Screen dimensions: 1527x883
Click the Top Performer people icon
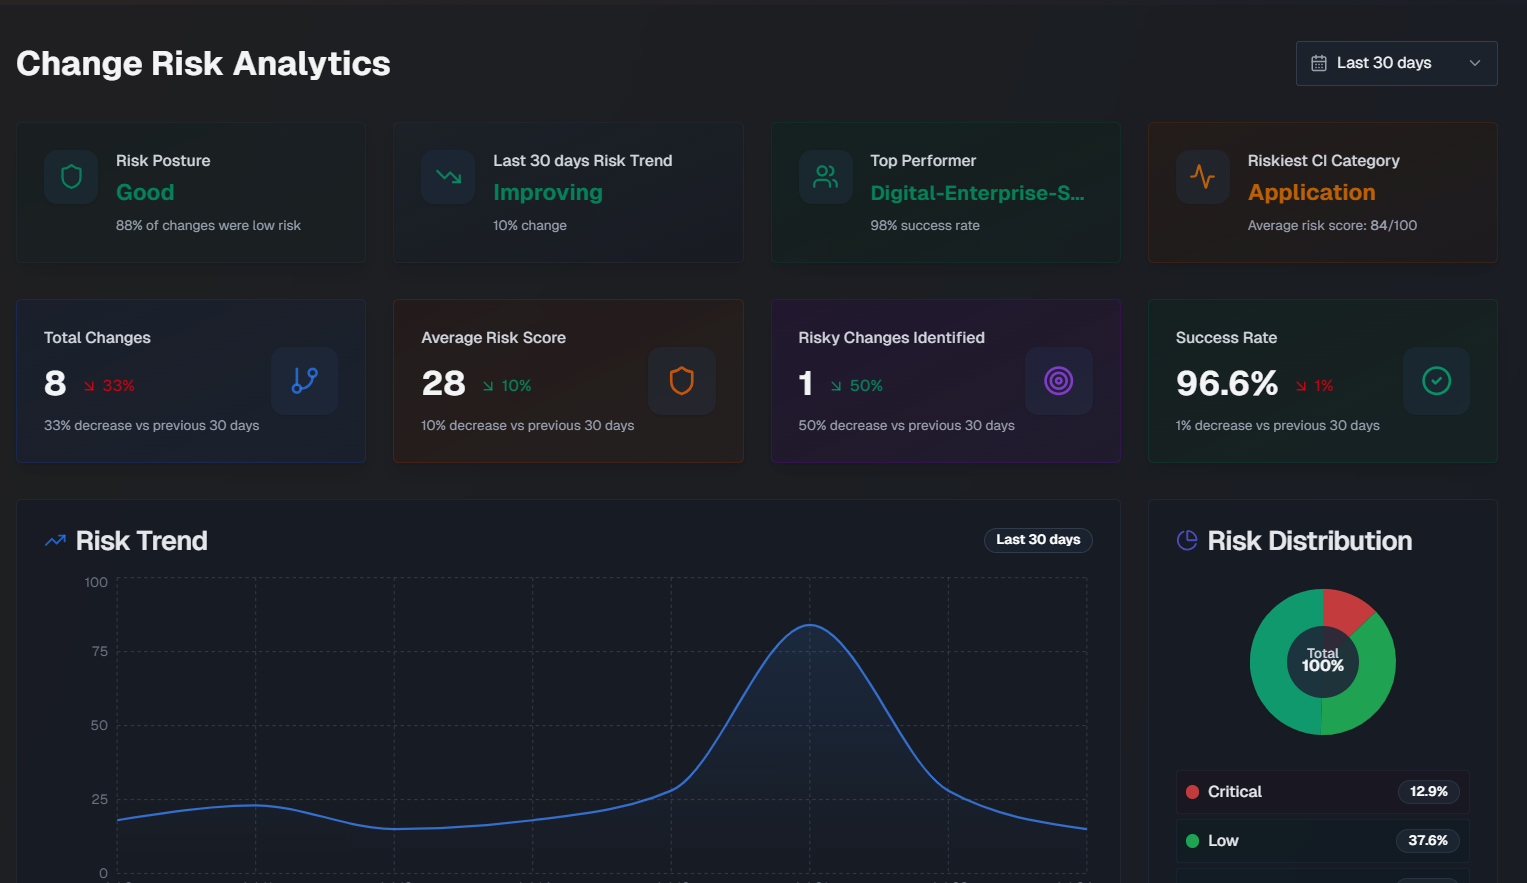[825, 176]
